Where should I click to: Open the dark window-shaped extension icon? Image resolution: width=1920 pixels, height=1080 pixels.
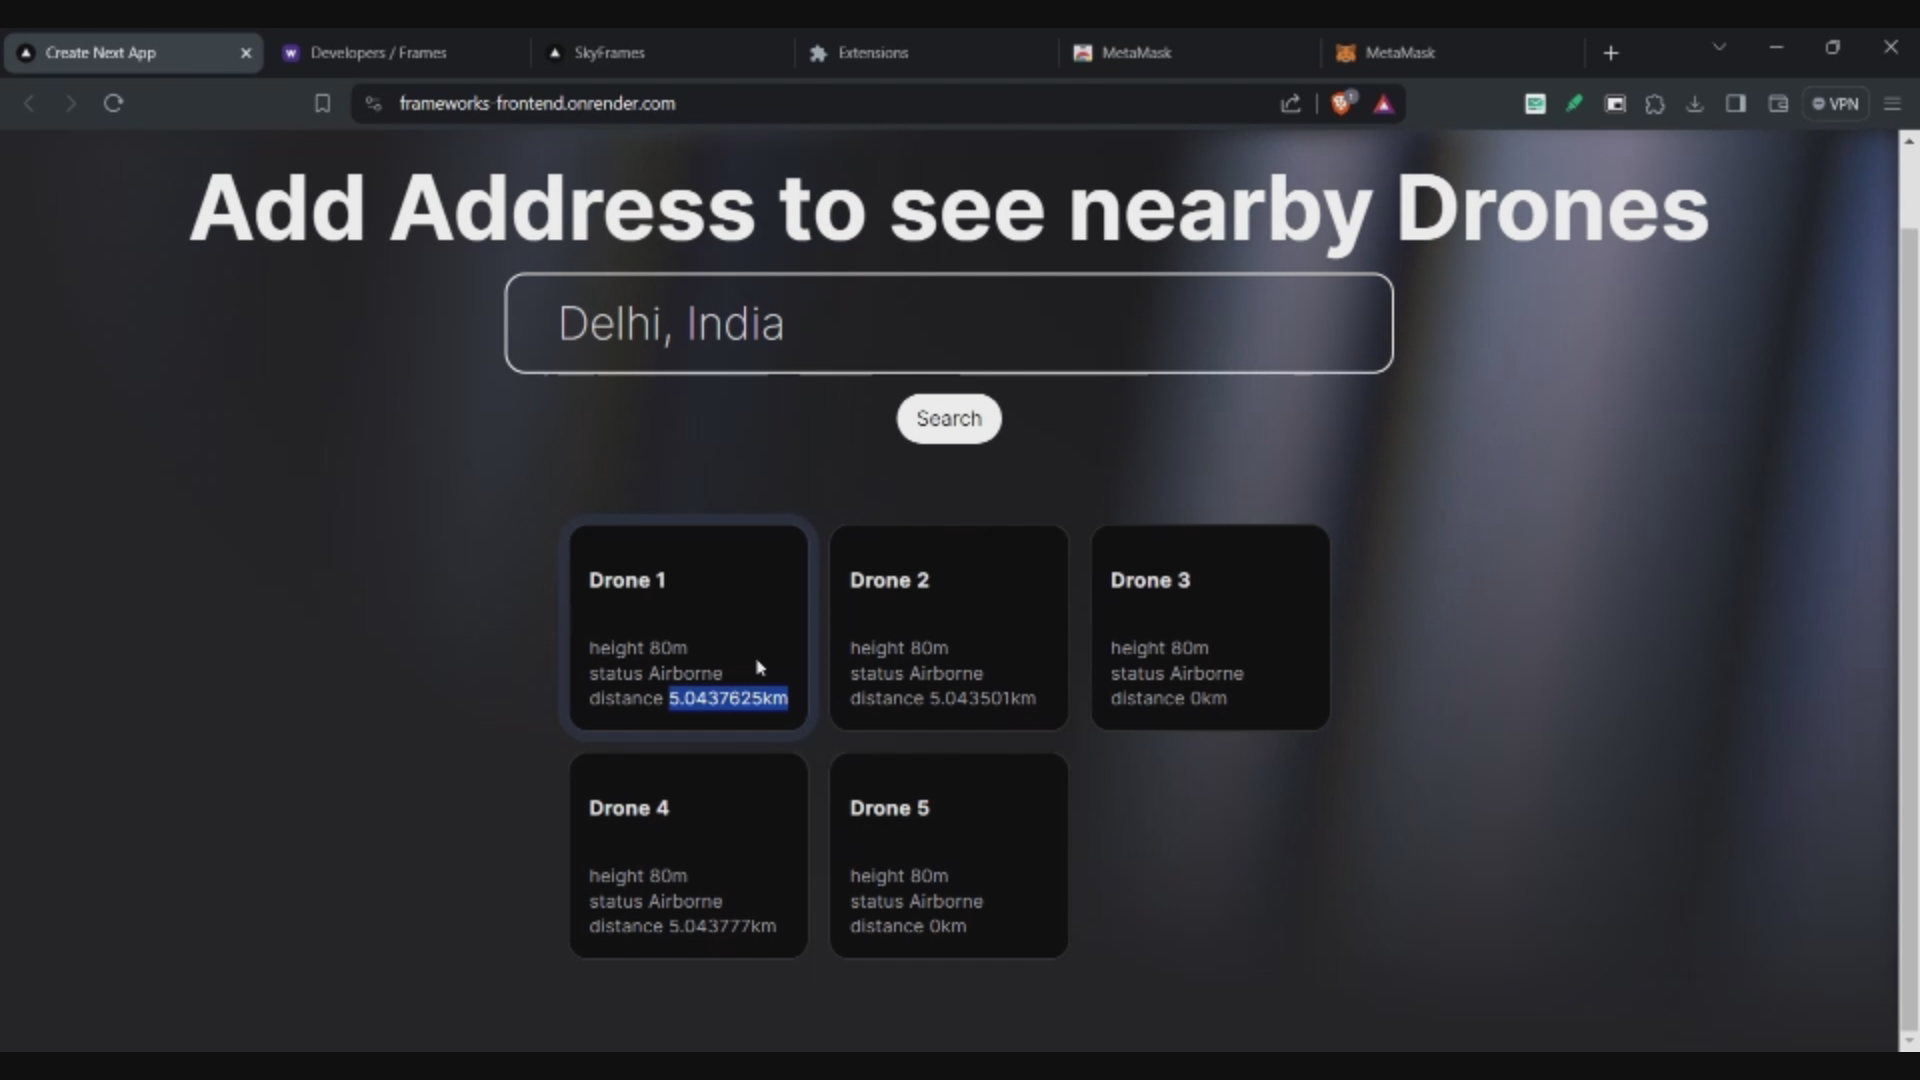(1615, 103)
